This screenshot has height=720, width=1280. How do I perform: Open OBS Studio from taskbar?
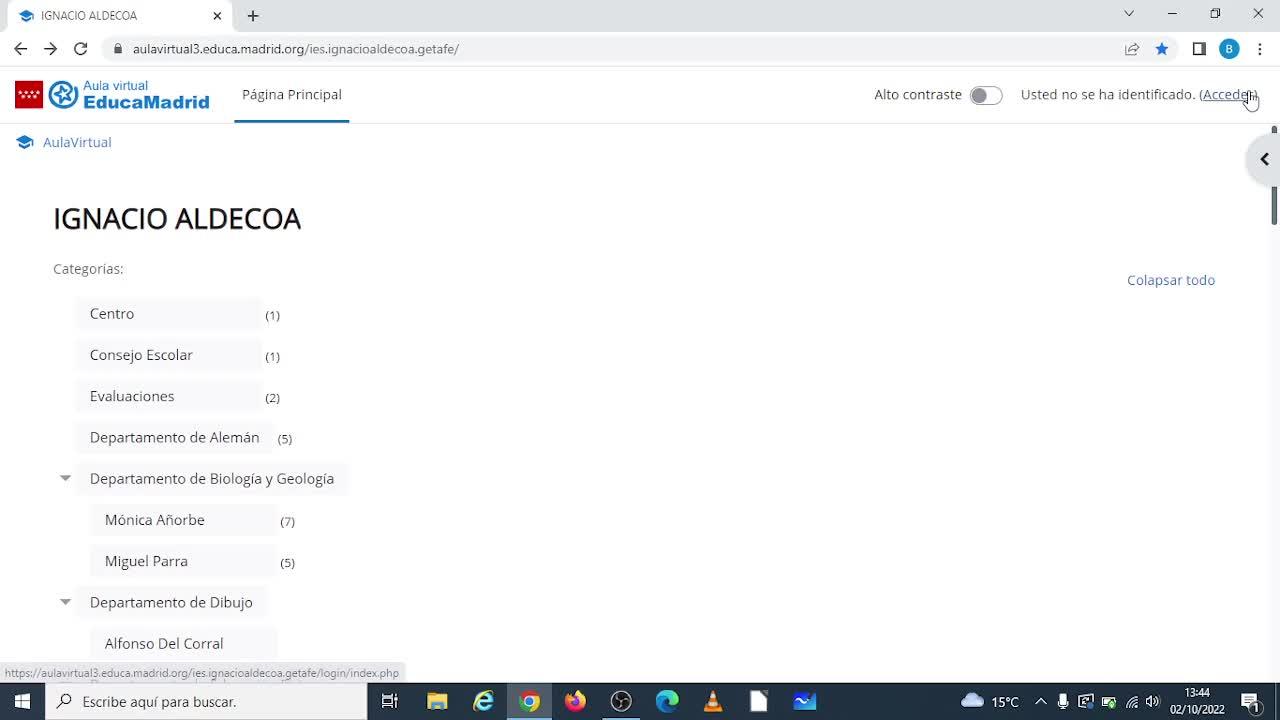tap(621, 701)
